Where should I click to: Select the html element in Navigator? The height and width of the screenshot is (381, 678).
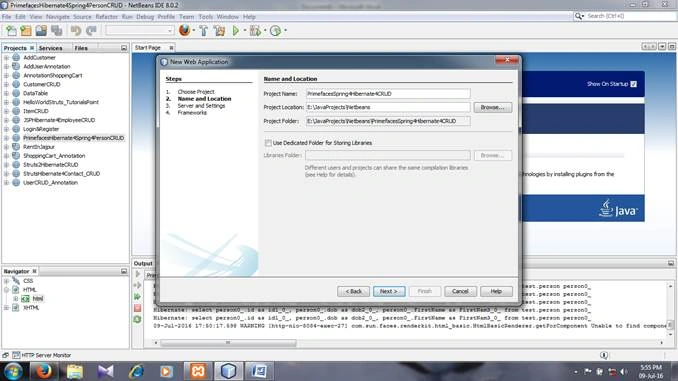[38, 299]
